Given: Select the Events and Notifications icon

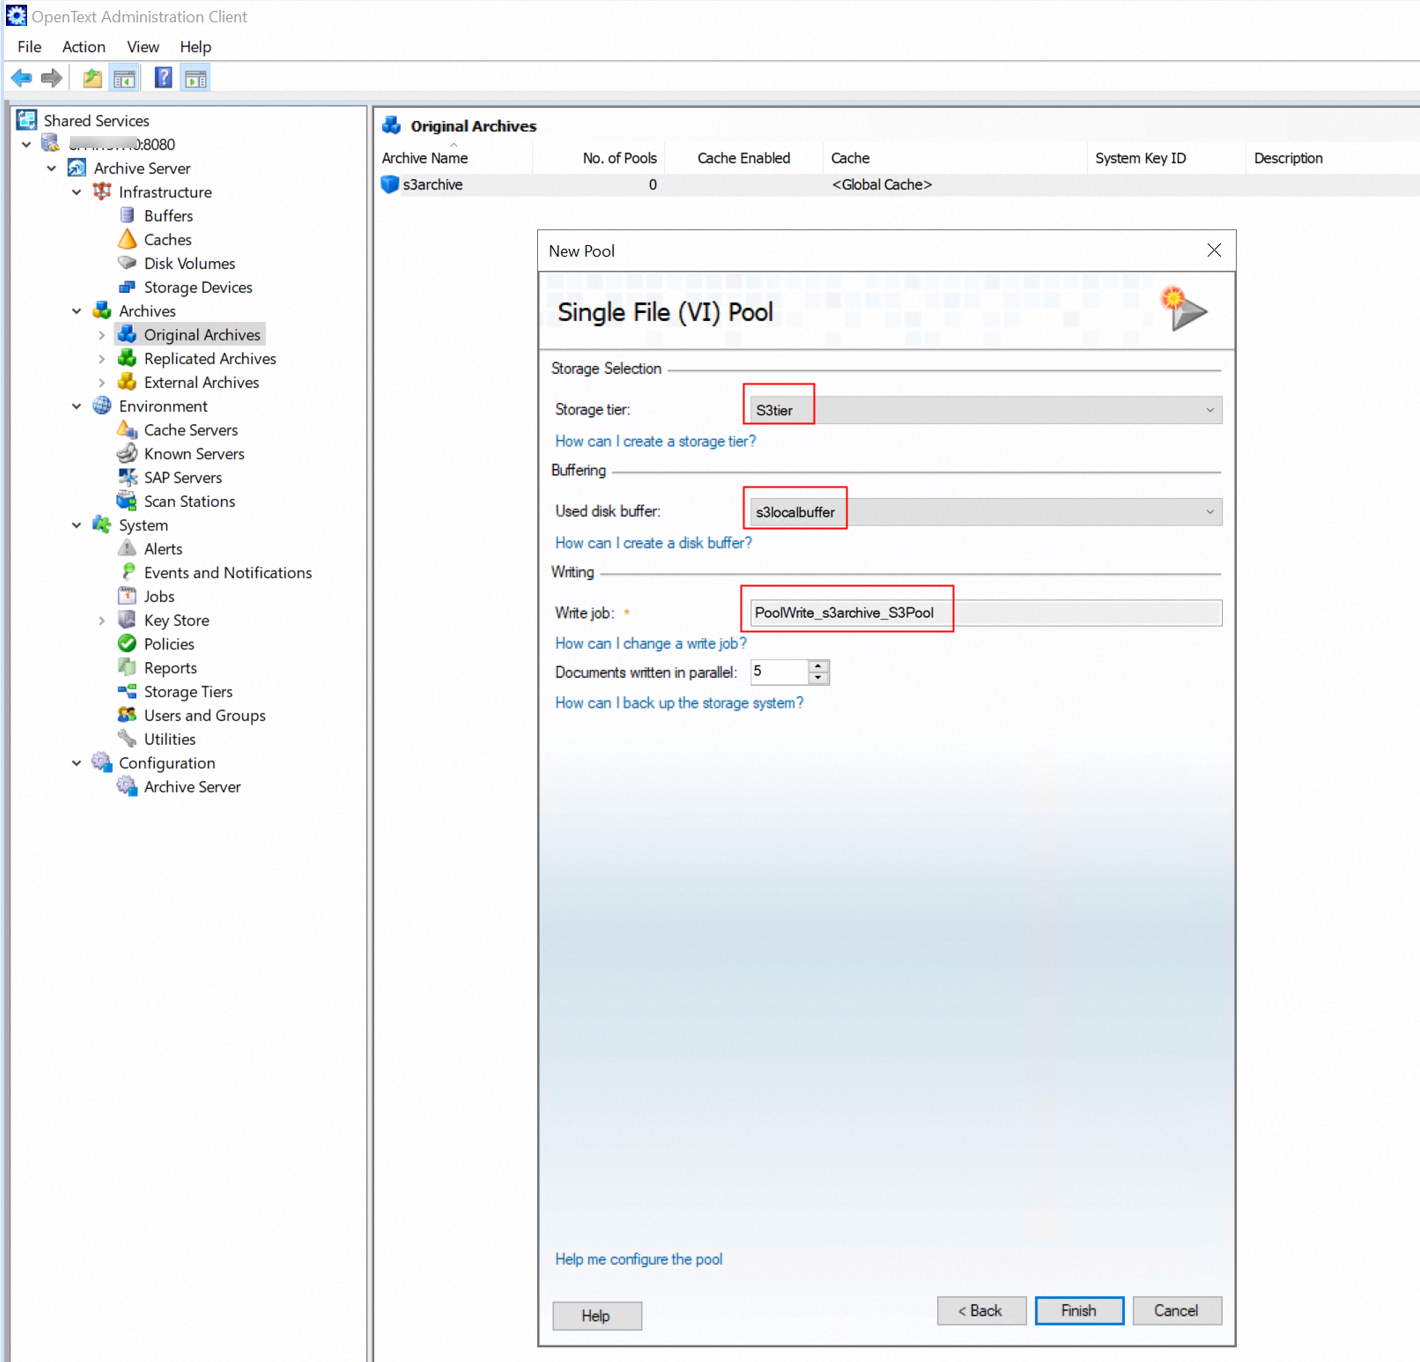Looking at the screenshot, I should pos(127,572).
